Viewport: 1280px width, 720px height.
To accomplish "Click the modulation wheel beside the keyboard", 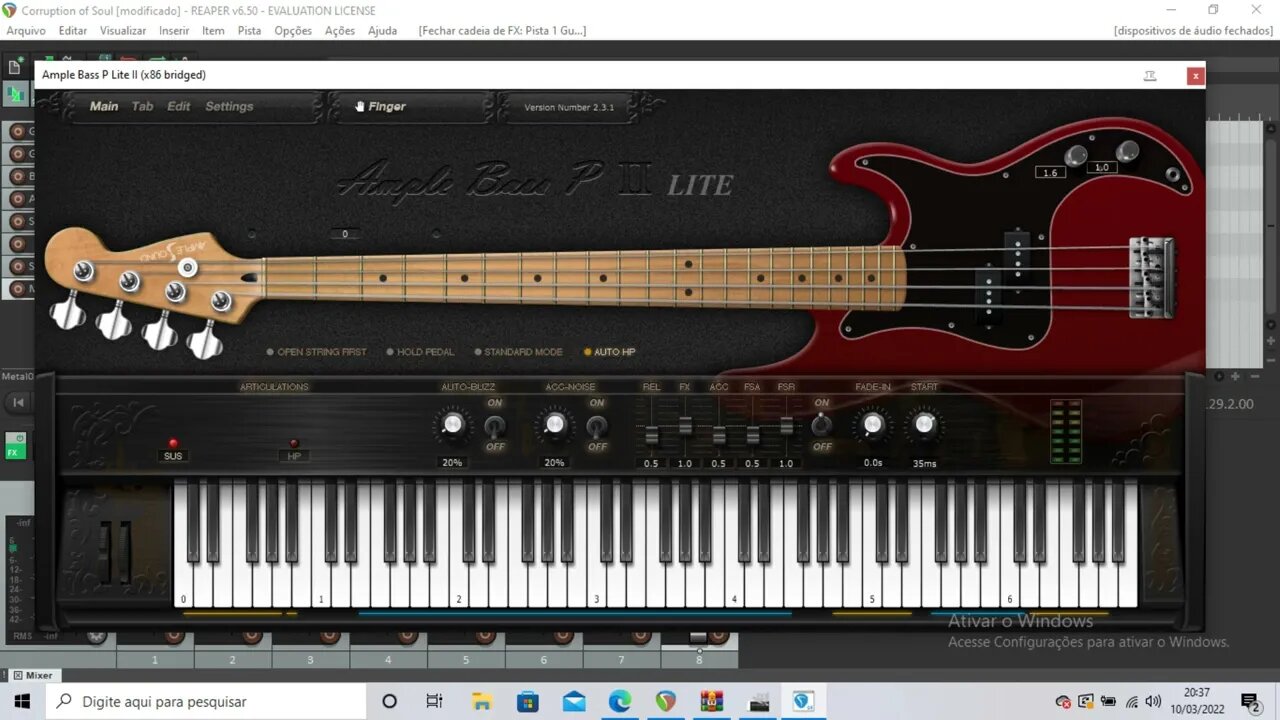I will (x=125, y=551).
